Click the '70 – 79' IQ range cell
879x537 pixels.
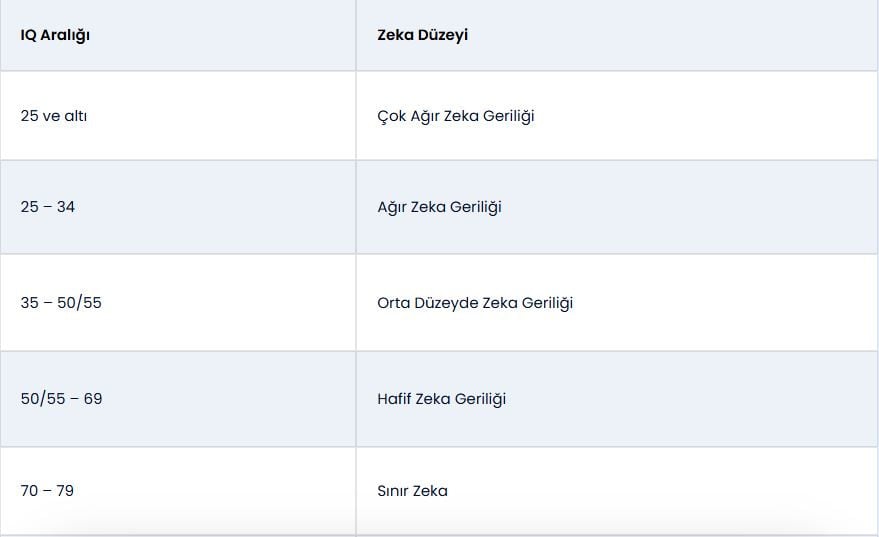(x=47, y=491)
